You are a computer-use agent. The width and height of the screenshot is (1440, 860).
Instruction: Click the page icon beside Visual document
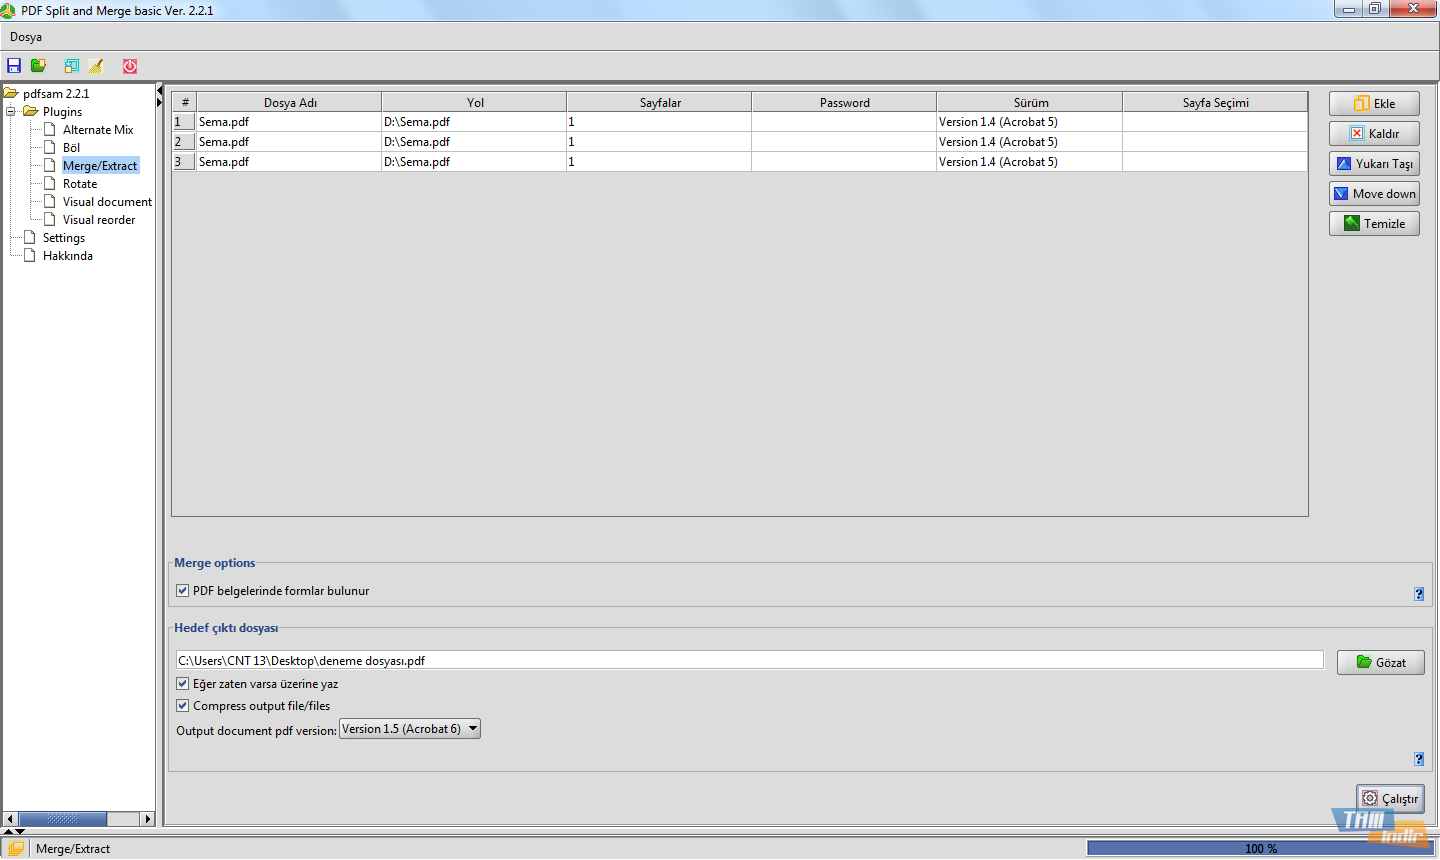coord(50,201)
